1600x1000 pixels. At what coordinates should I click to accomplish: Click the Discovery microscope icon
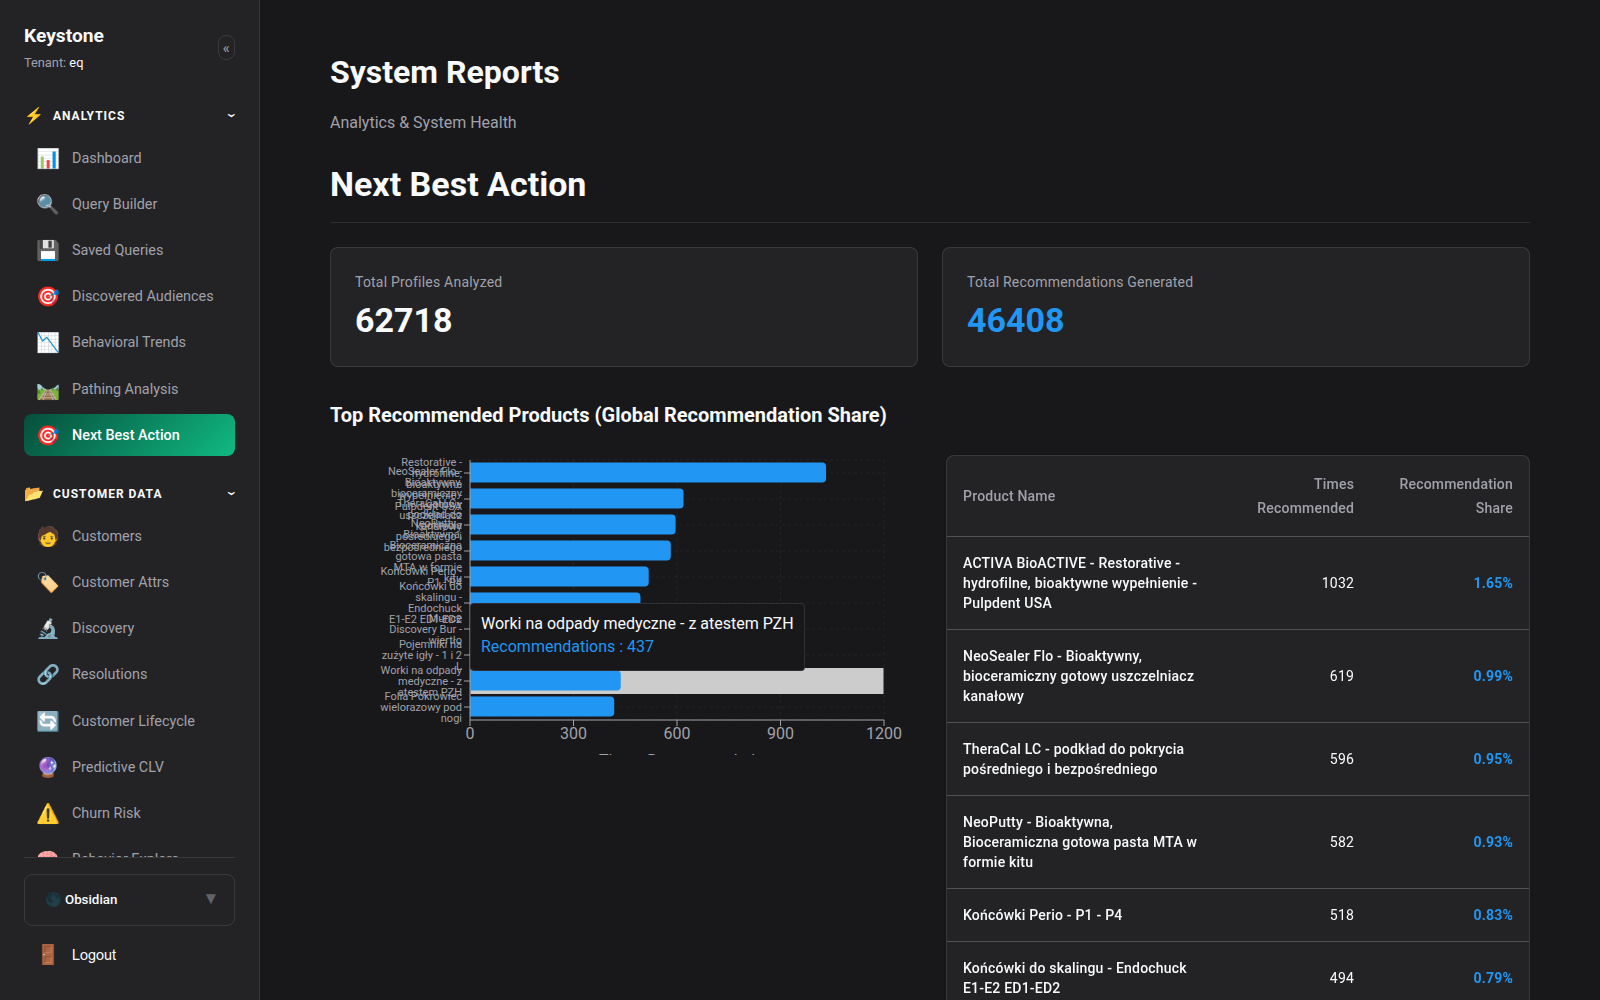coord(48,628)
